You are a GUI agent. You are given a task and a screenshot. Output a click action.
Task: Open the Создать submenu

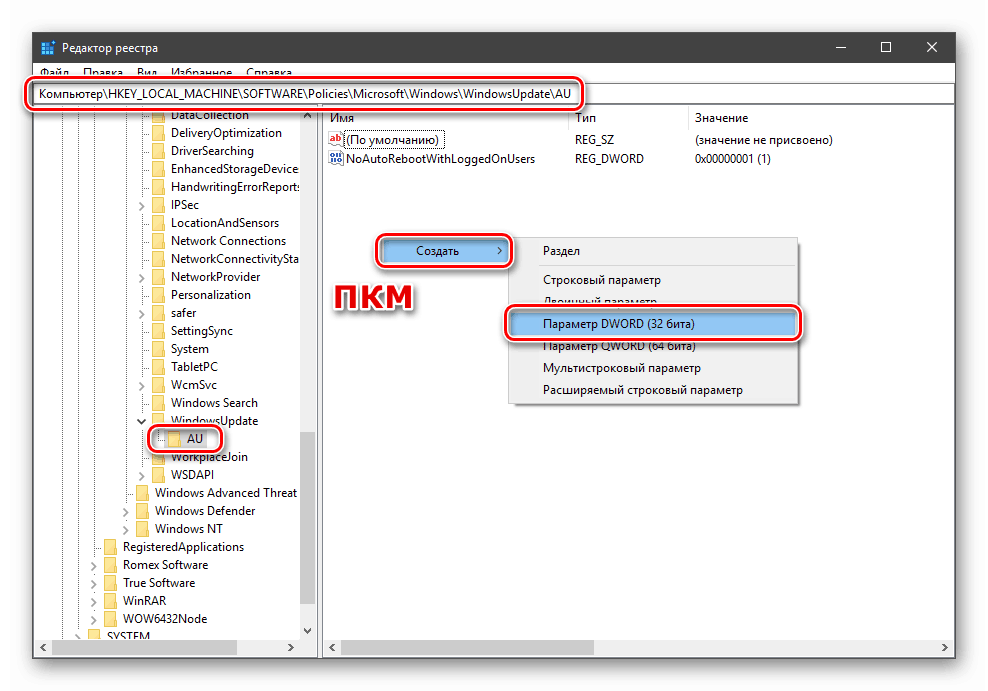(444, 251)
